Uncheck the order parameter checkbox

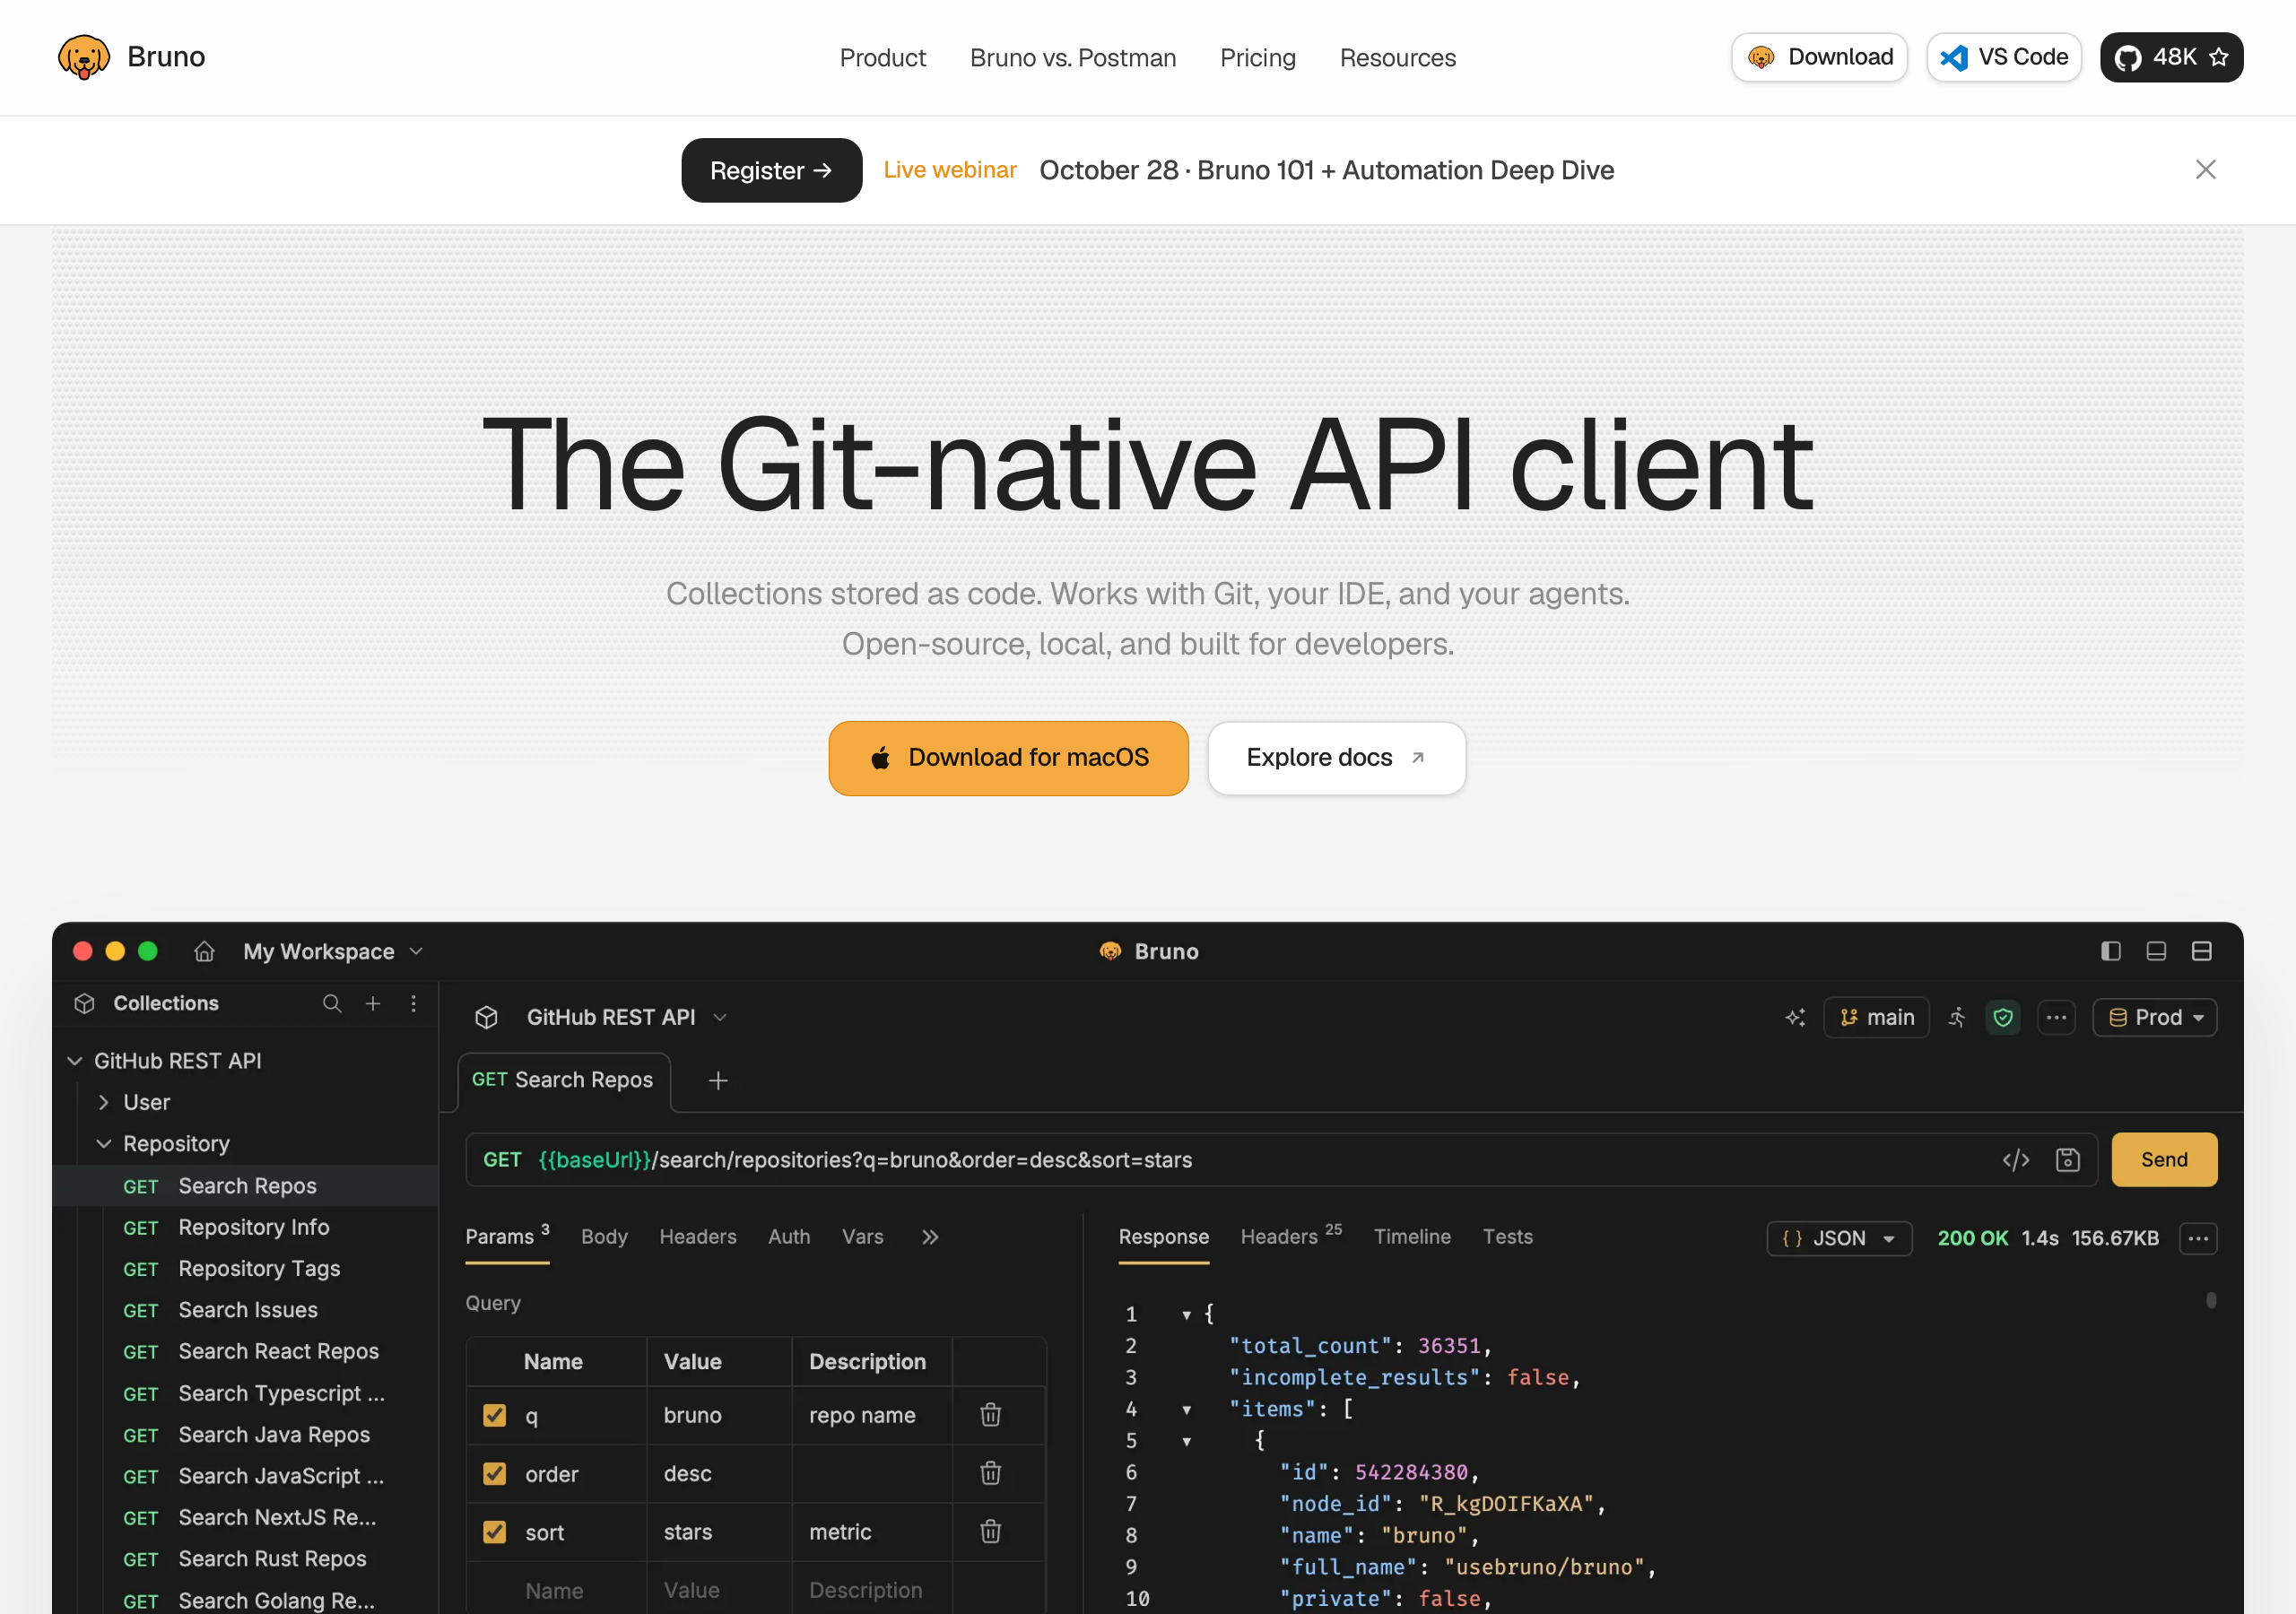coord(494,1473)
